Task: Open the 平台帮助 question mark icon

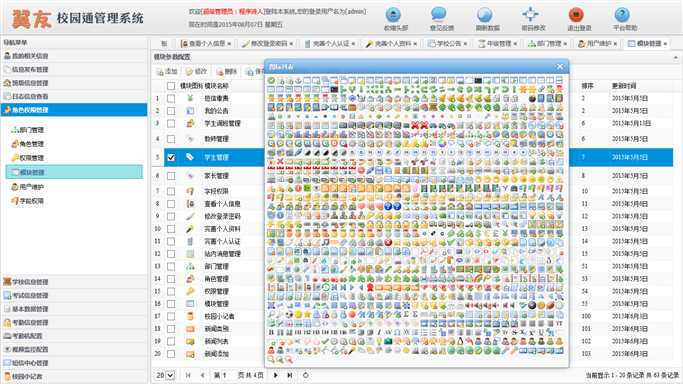Action: pyautogui.click(x=622, y=15)
